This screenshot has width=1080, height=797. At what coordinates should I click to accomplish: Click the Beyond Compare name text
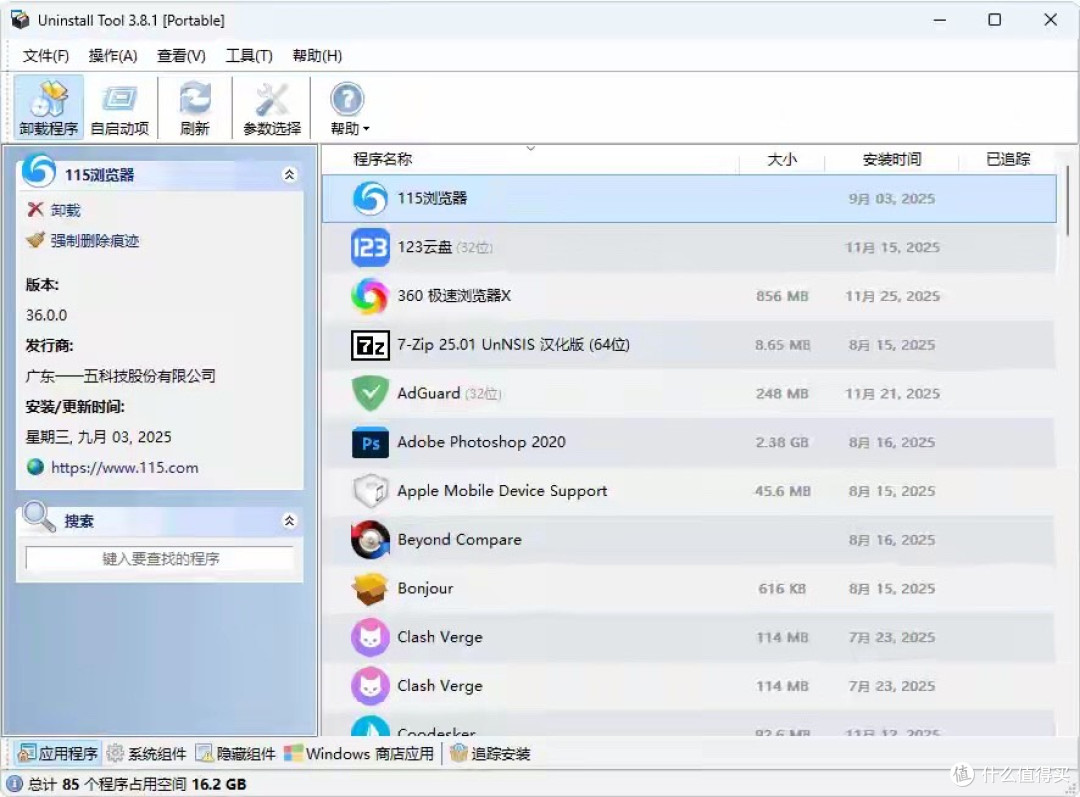459,539
